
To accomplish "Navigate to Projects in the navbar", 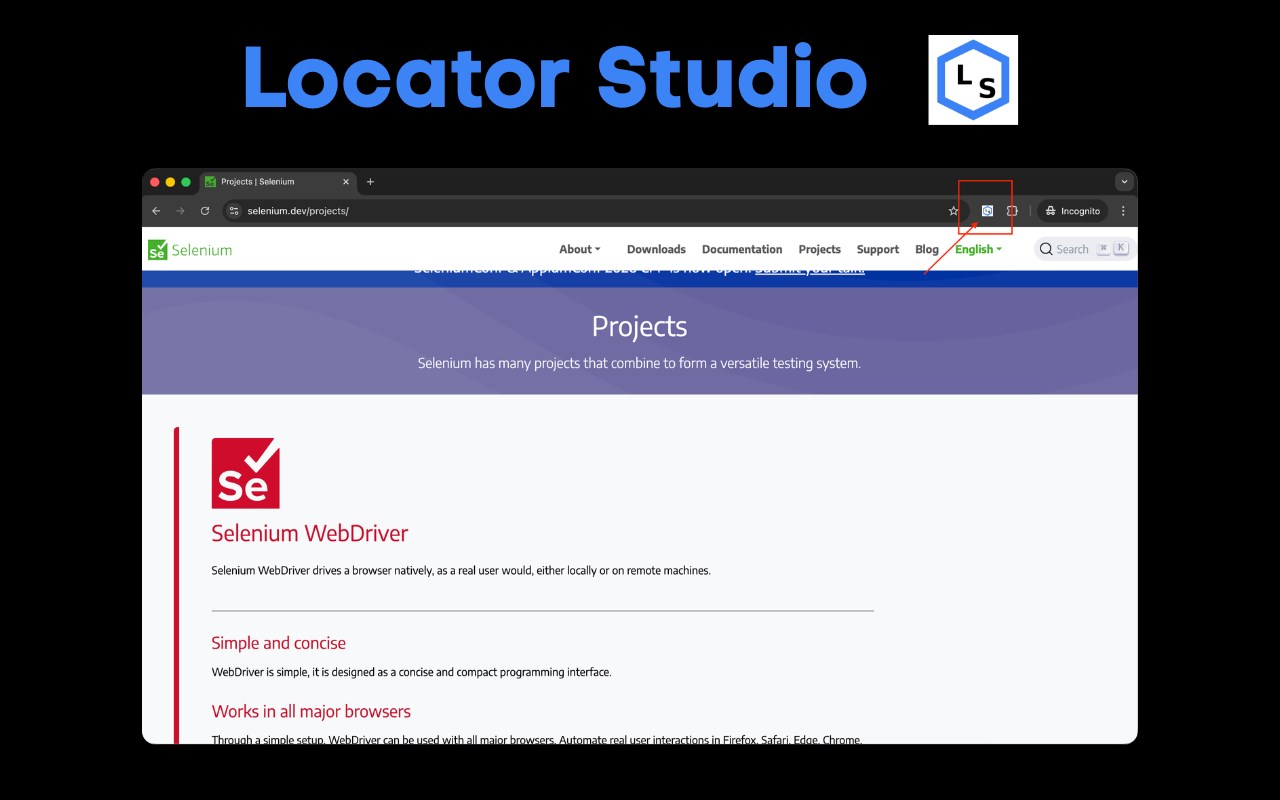I will pos(819,249).
